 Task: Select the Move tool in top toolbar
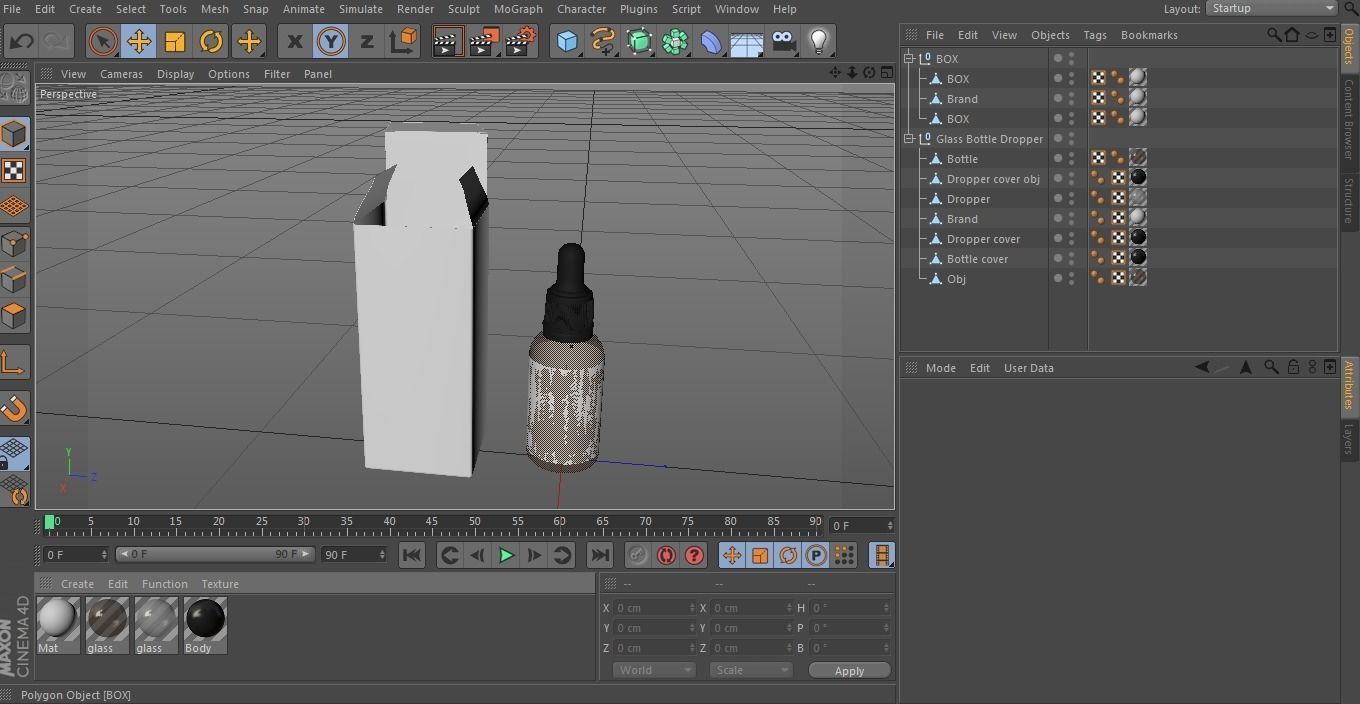[138, 42]
